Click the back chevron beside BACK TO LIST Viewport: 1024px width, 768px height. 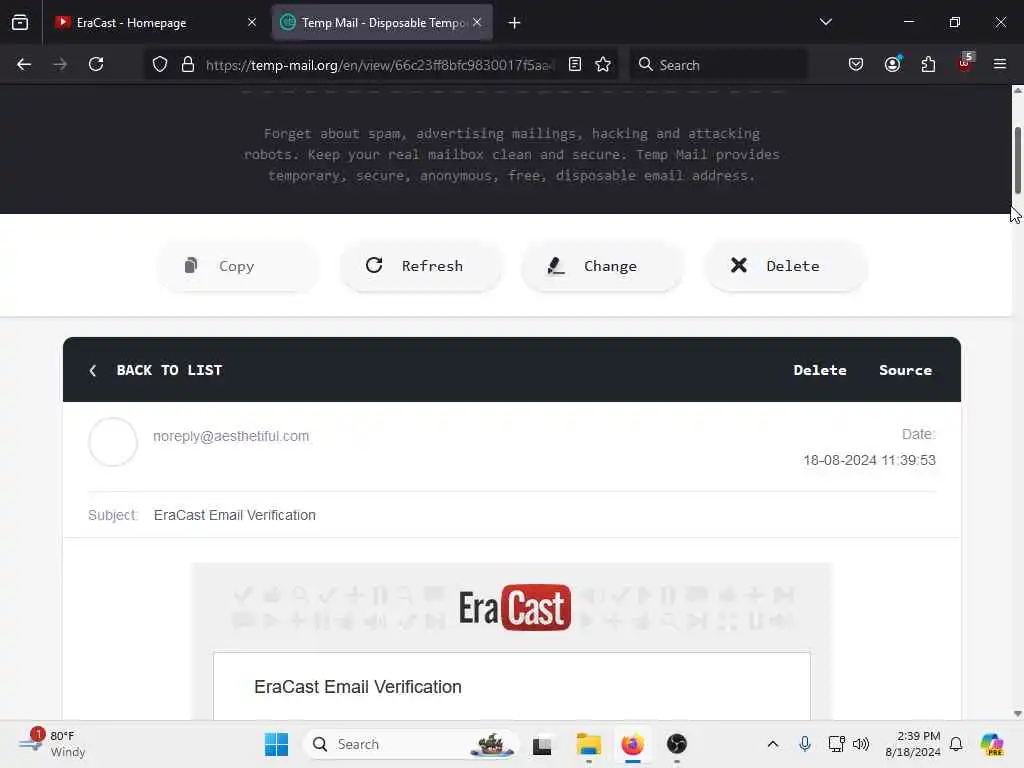pos(93,370)
